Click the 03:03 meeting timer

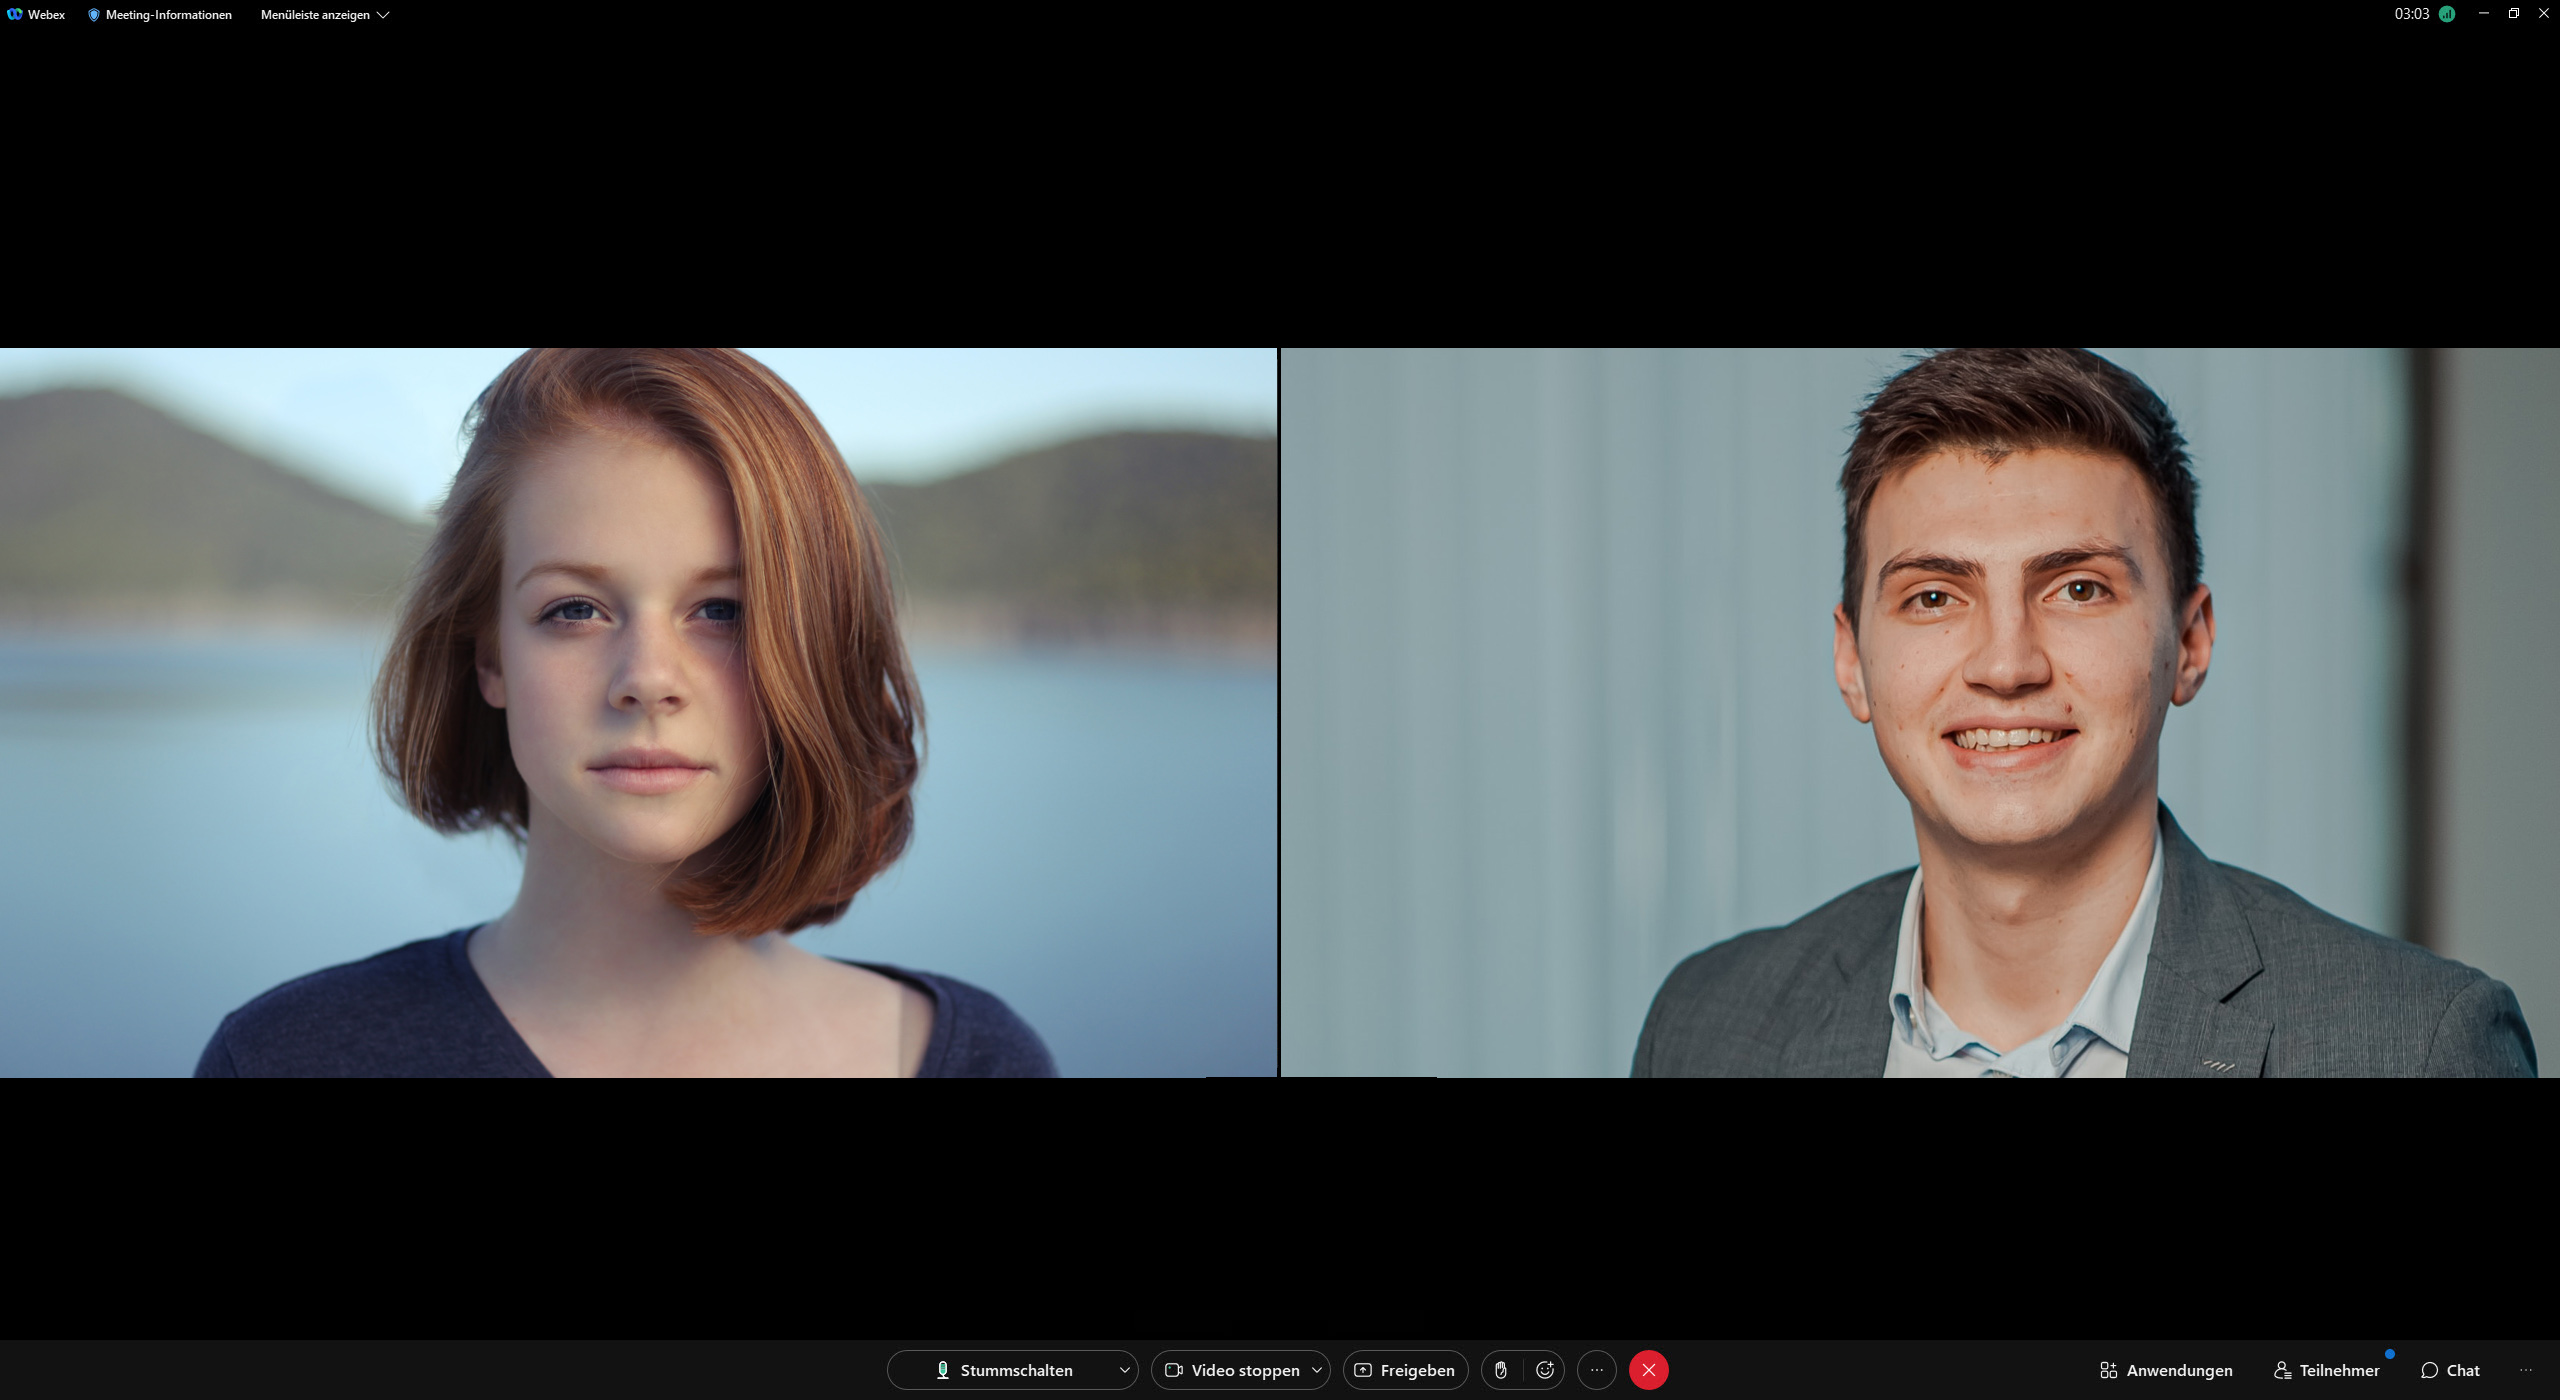[x=2411, y=14]
